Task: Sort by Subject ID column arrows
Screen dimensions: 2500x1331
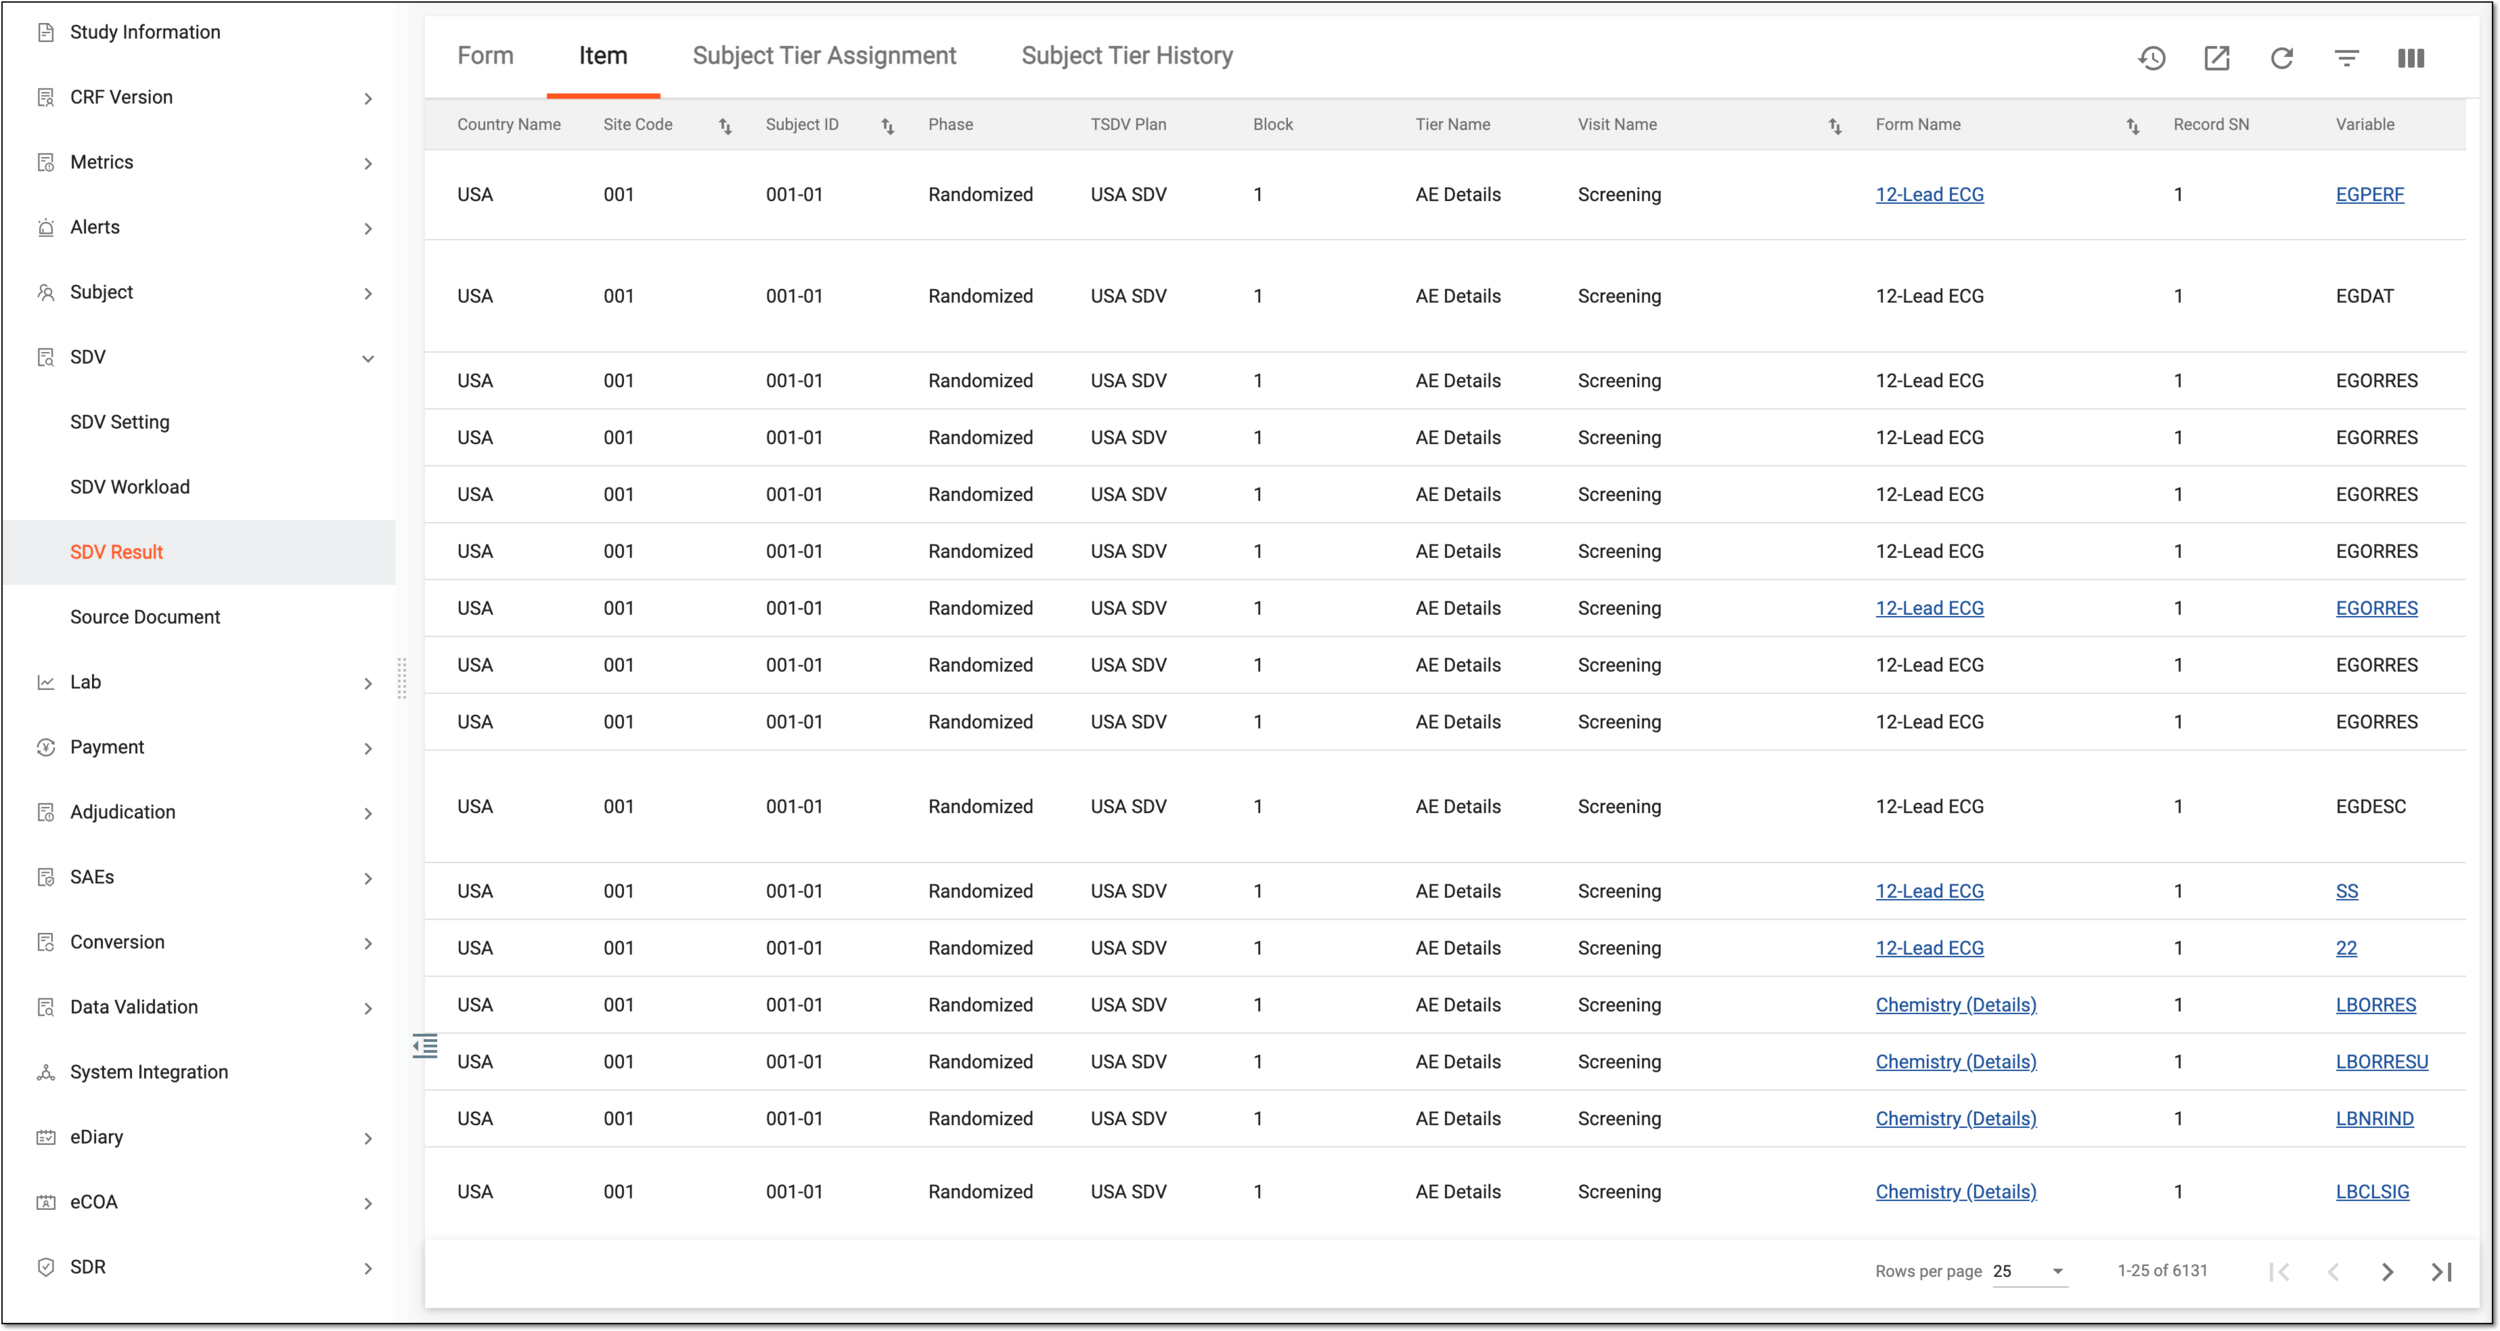Action: pyautogui.click(x=887, y=126)
